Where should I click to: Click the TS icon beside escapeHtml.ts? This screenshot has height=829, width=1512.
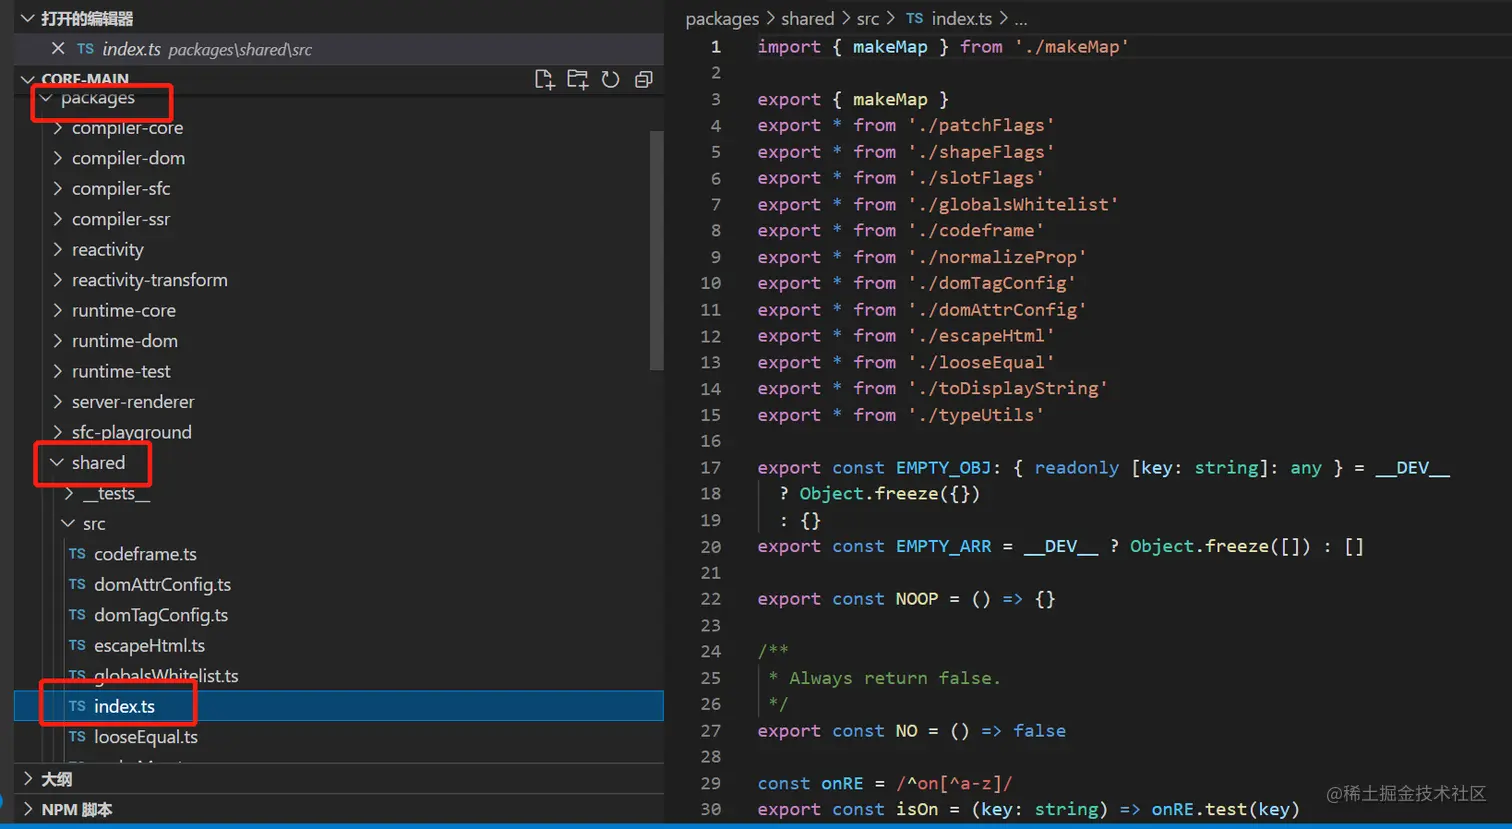pyautogui.click(x=77, y=645)
